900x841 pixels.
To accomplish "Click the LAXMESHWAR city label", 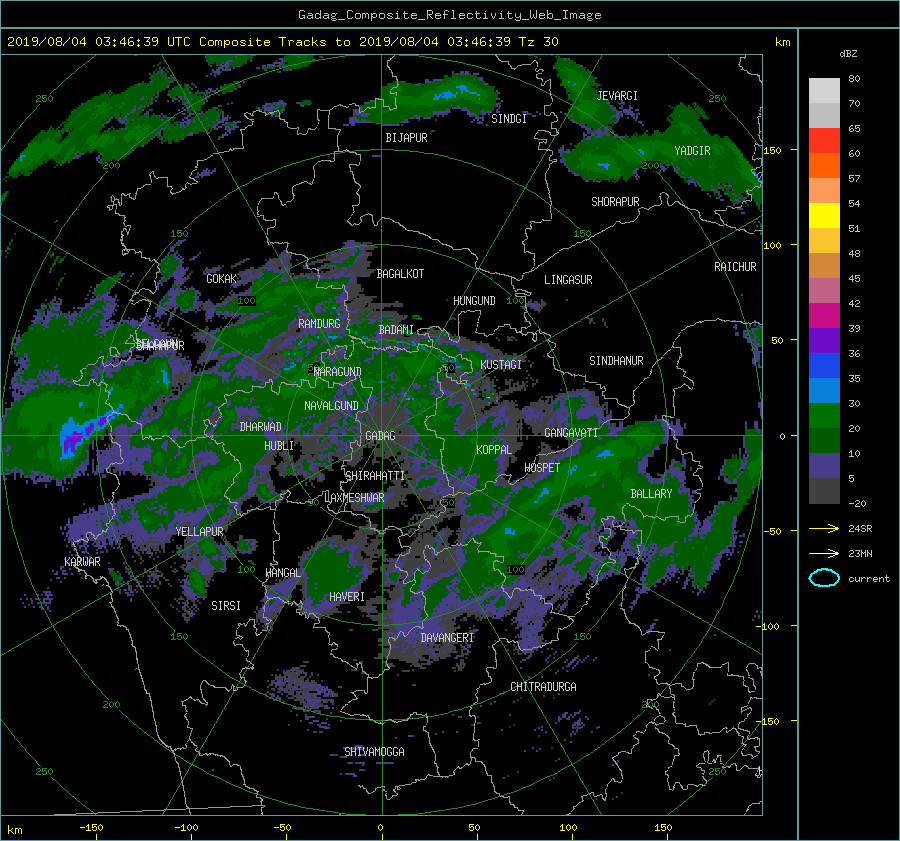I will [x=354, y=498].
